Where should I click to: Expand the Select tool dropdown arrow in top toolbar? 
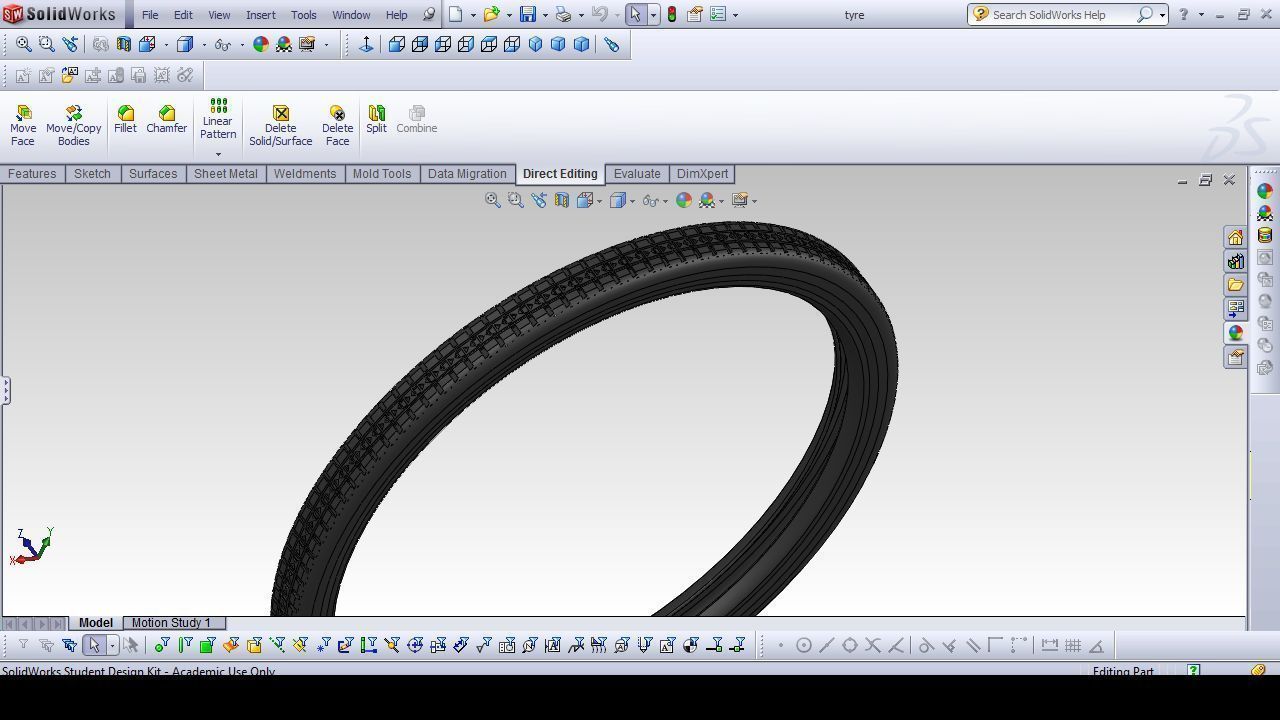coord(653,15)
